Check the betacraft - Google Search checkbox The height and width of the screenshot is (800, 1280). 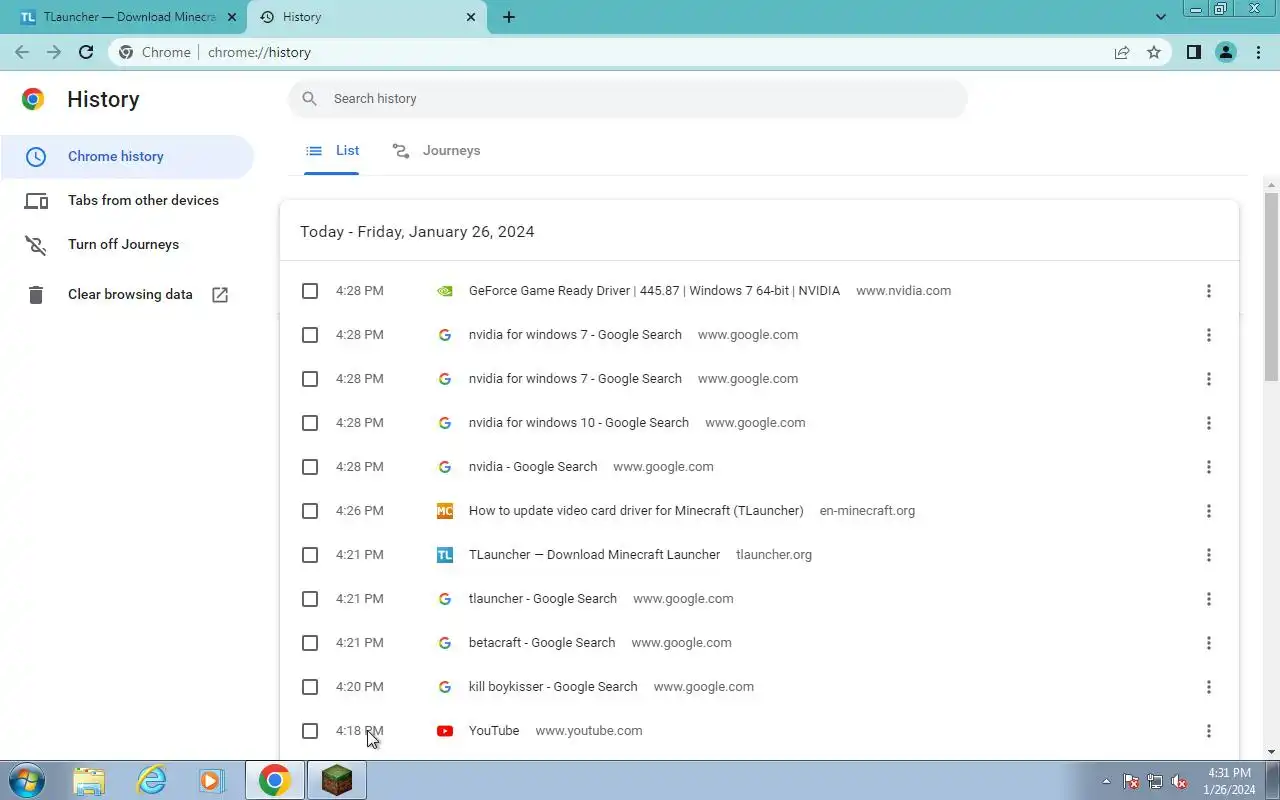[310, 643]
